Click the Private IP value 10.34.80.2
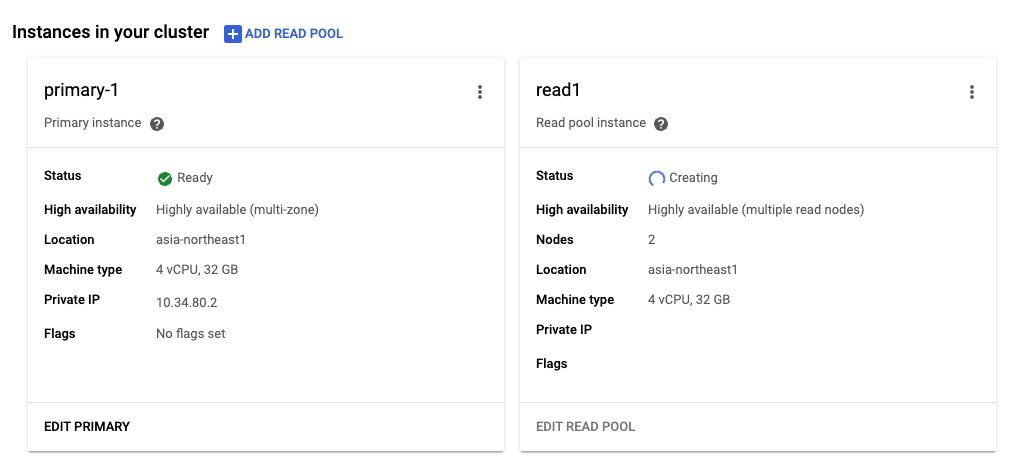Viewport: 1017px width, 474px height. tap(187, 303)
